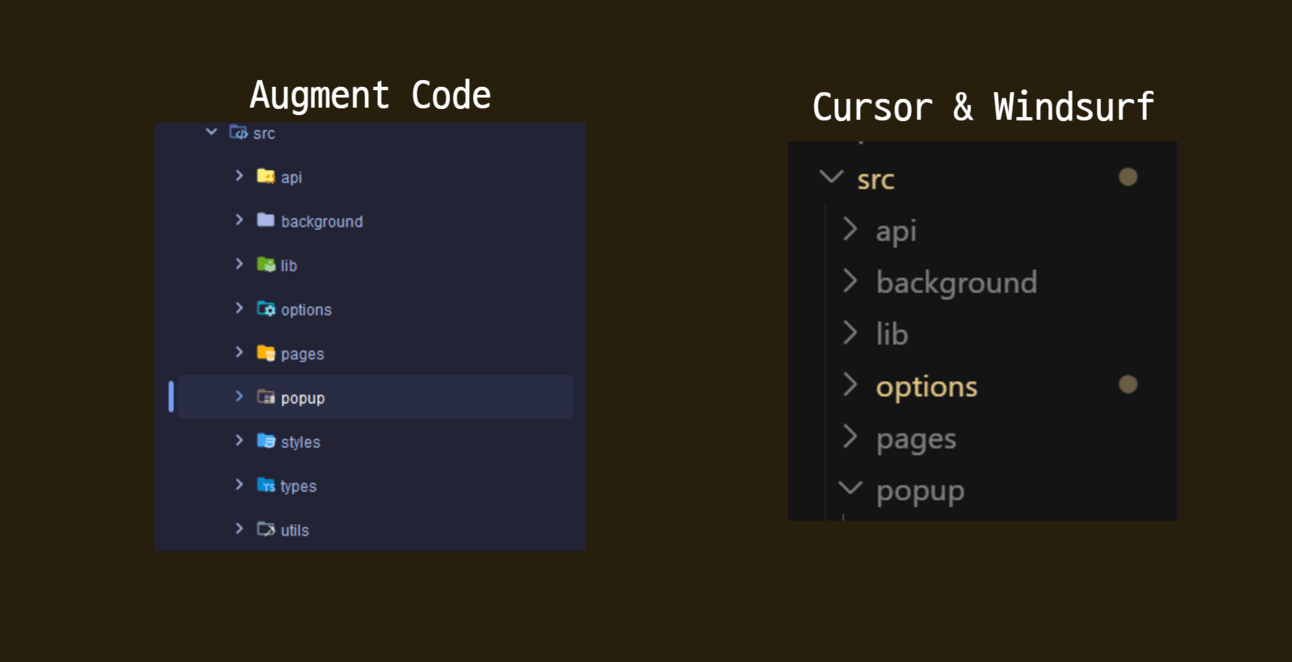Click the TS types folder icon in Augment Code
The width and height of the screenshot is (1292, 662).
(x=265, y=485)
